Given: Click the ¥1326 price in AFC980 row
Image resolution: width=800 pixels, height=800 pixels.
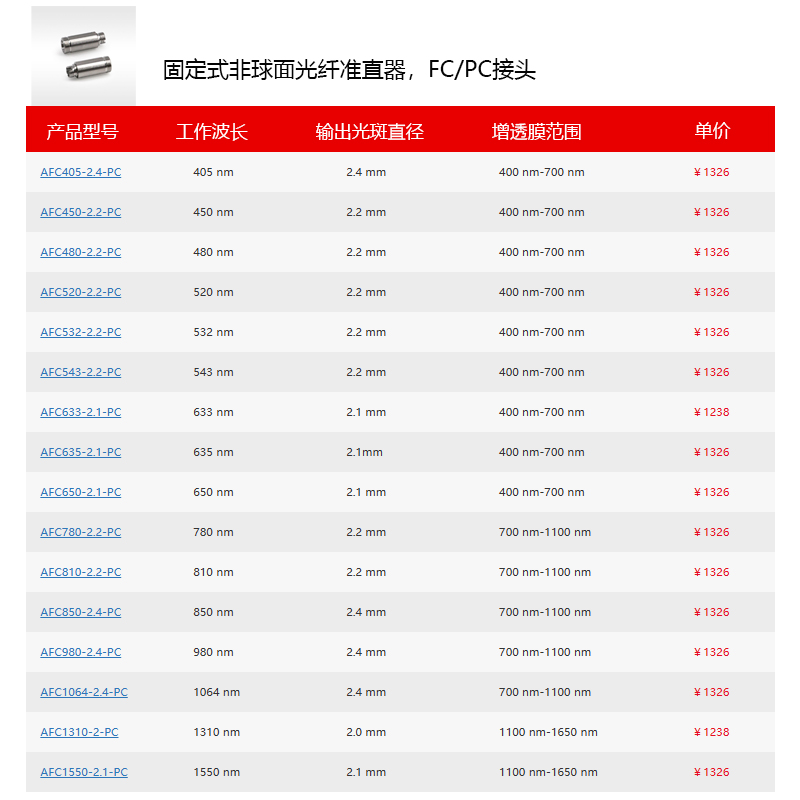Looking at the screenshot, I should [711, 652].
